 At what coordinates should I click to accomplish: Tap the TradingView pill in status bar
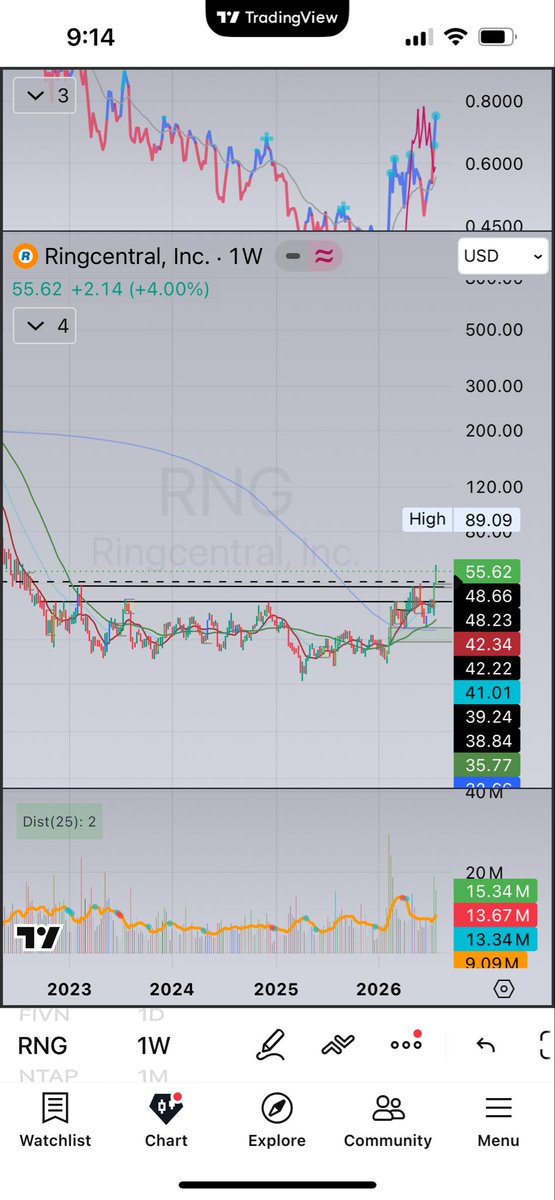pyautogui.click(x=277, y=17)
